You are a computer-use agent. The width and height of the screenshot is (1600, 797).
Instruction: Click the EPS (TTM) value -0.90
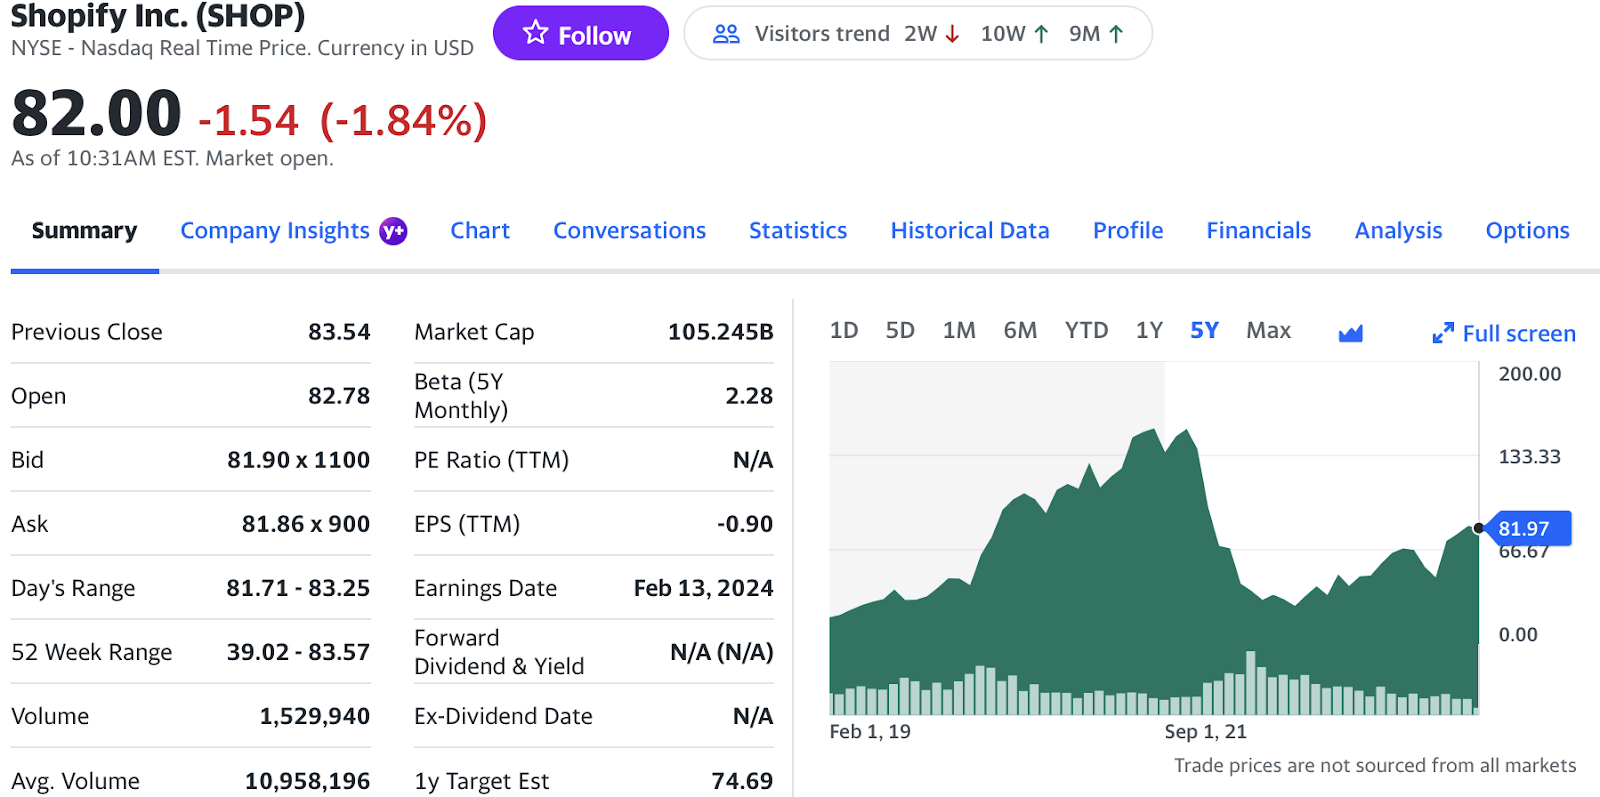pos(745,524)
